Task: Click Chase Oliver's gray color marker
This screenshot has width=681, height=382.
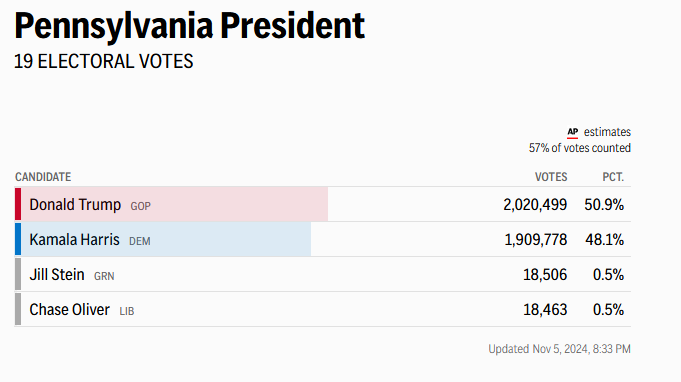Action: tap(18, 309)
